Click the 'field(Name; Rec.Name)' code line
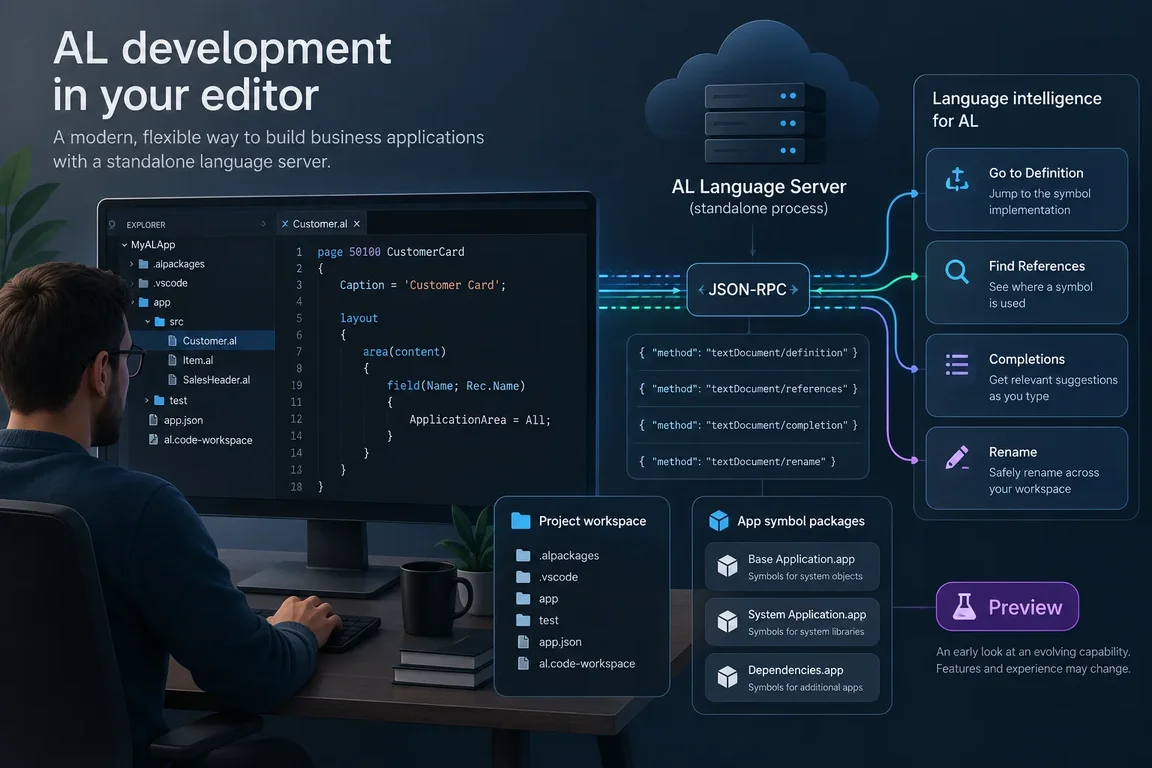Screen dimensions: 1152x768 (x=456, y=386)
